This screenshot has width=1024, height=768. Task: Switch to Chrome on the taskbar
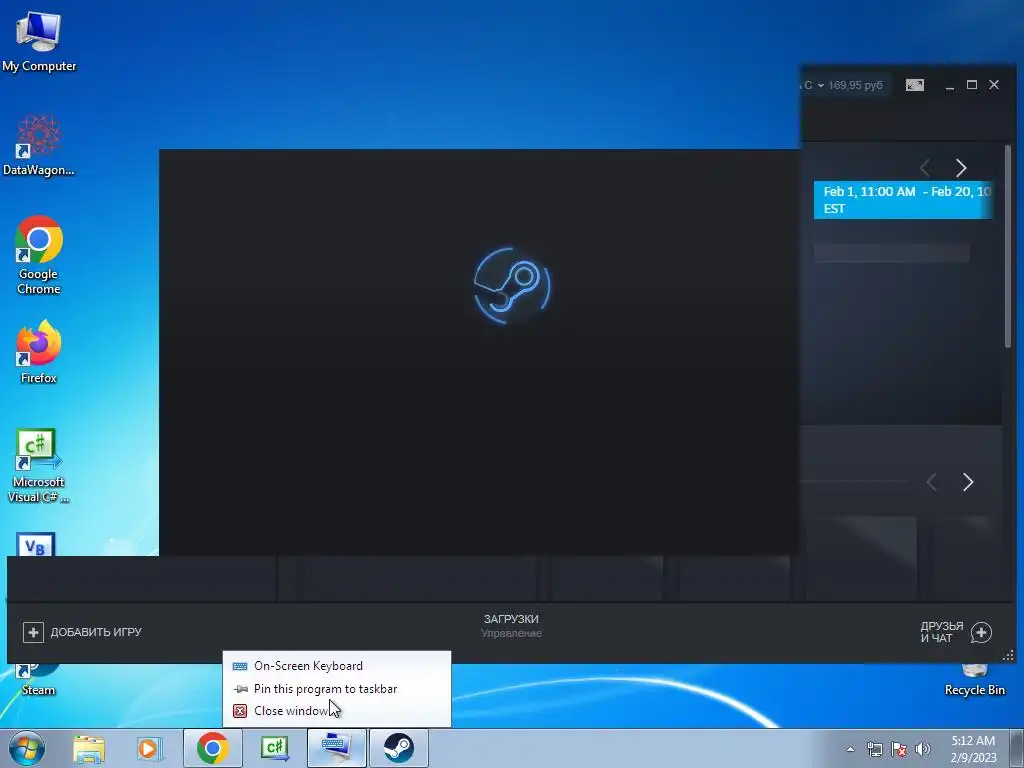tap(212, 748)
